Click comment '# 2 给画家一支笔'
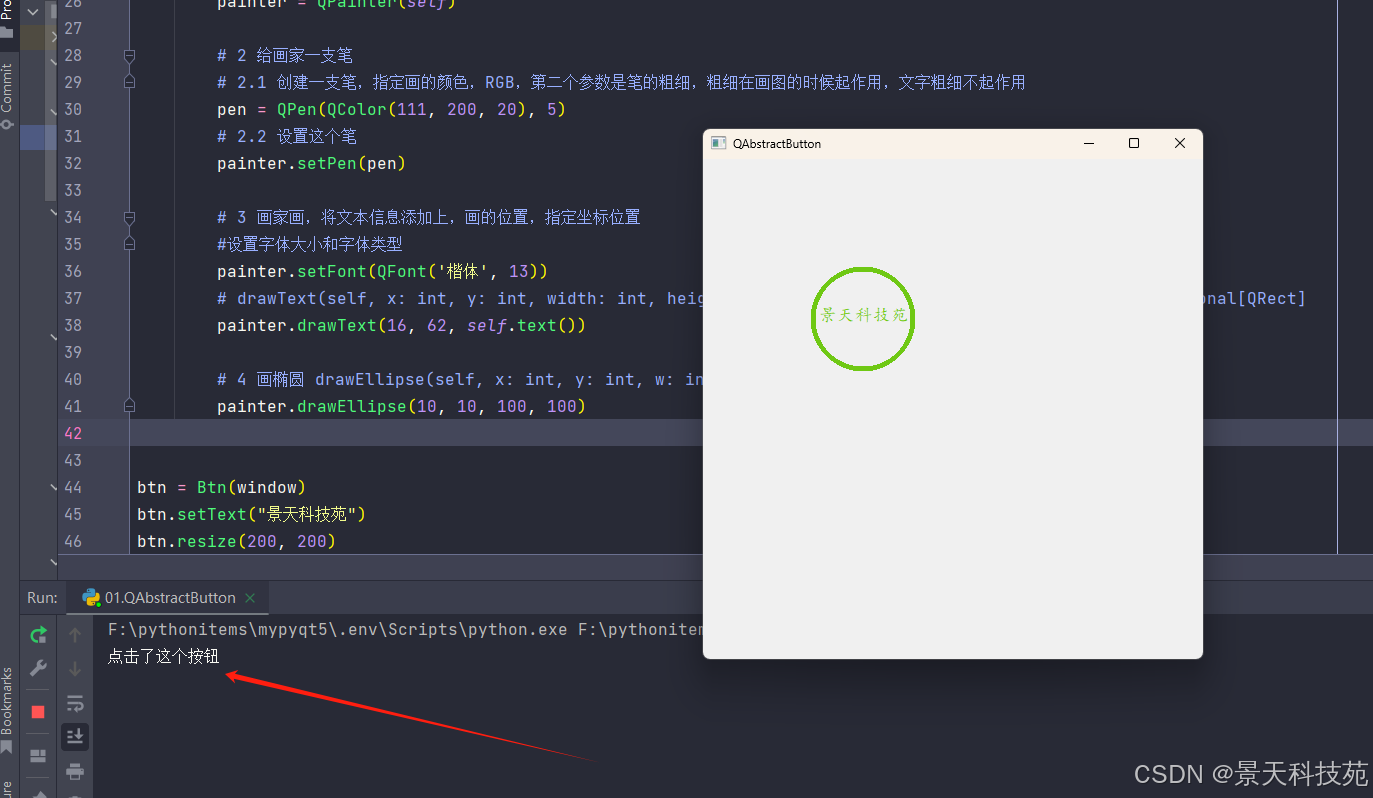This screenshot has height=798, width=1373. coord(285,55)
